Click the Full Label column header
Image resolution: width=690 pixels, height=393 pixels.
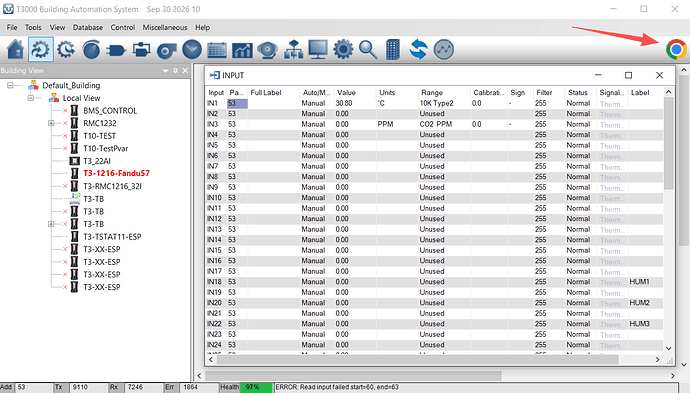(x=273, y=92)
